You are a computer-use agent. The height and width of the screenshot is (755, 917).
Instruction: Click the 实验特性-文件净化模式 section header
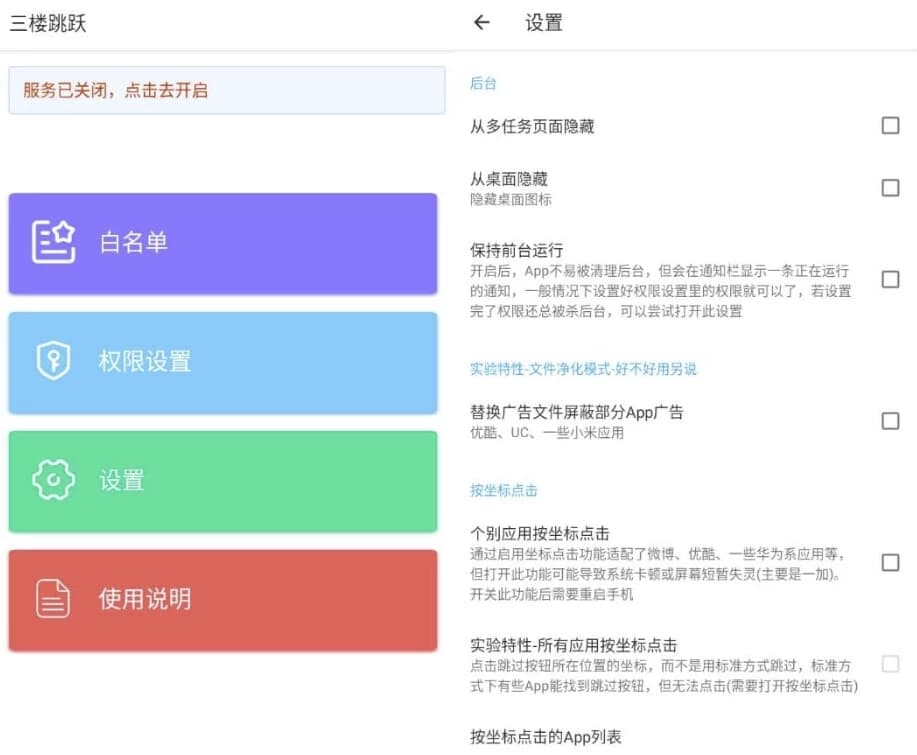click(583, 369)
